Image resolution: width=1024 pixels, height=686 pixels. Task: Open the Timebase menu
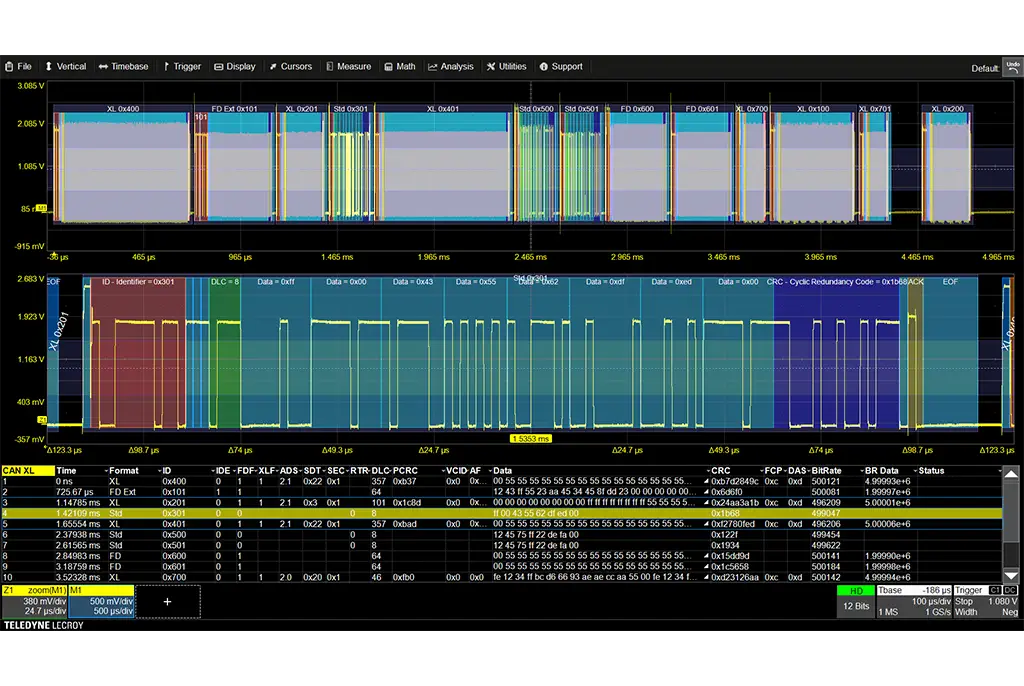pos(123,67)
